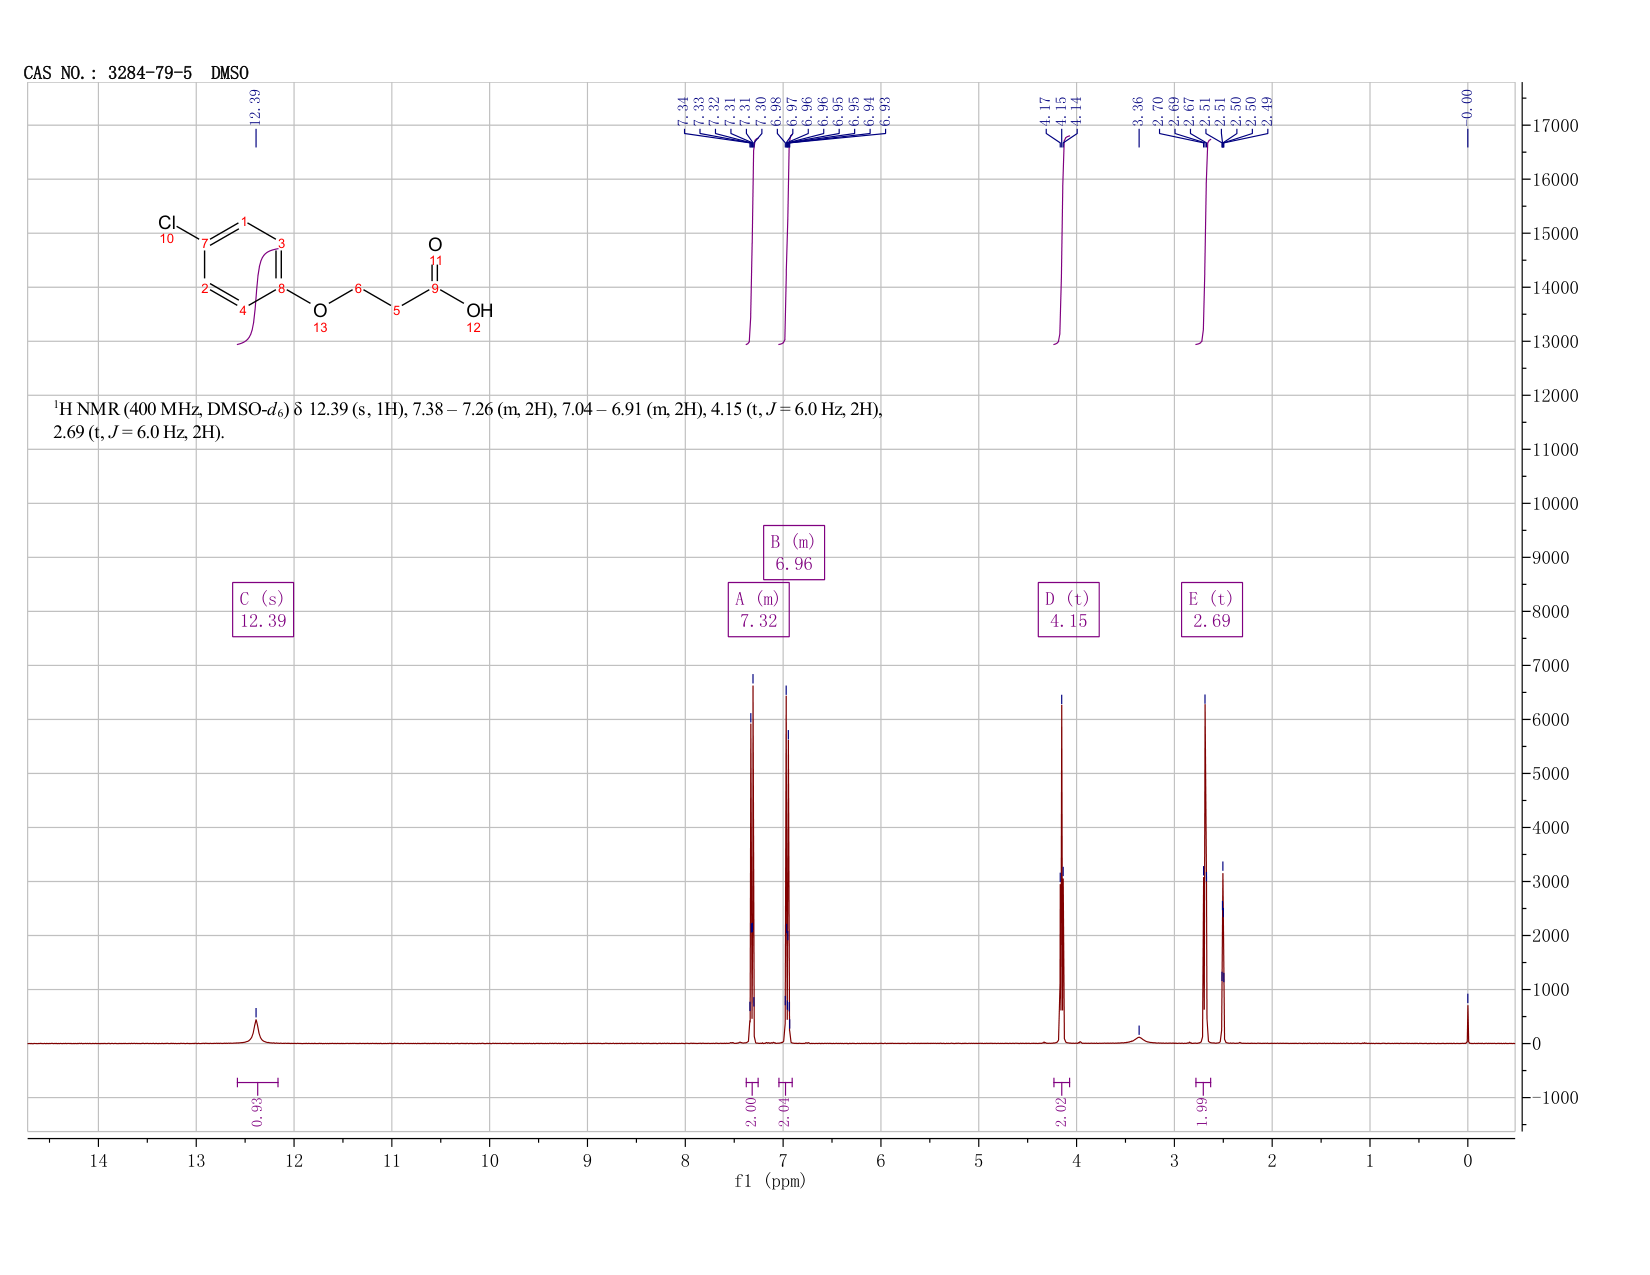Select the C (s) 12.39 multiplet box
1650x1275 pixels.
[x=263, y=610]
